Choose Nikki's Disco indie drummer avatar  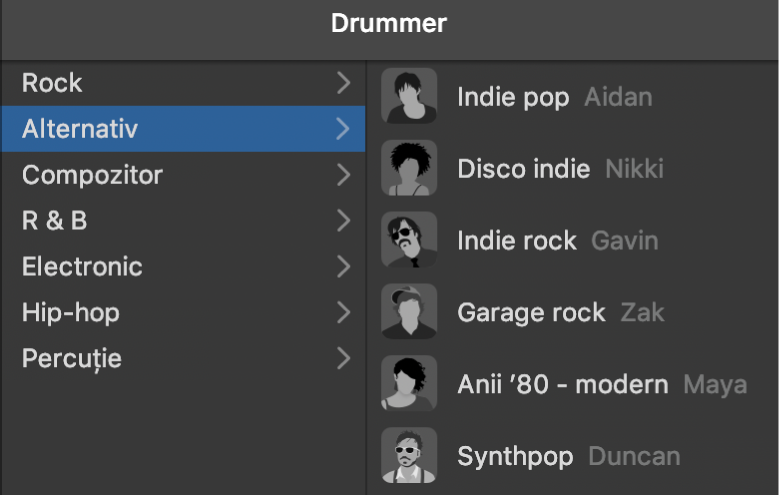click(409, 168)
